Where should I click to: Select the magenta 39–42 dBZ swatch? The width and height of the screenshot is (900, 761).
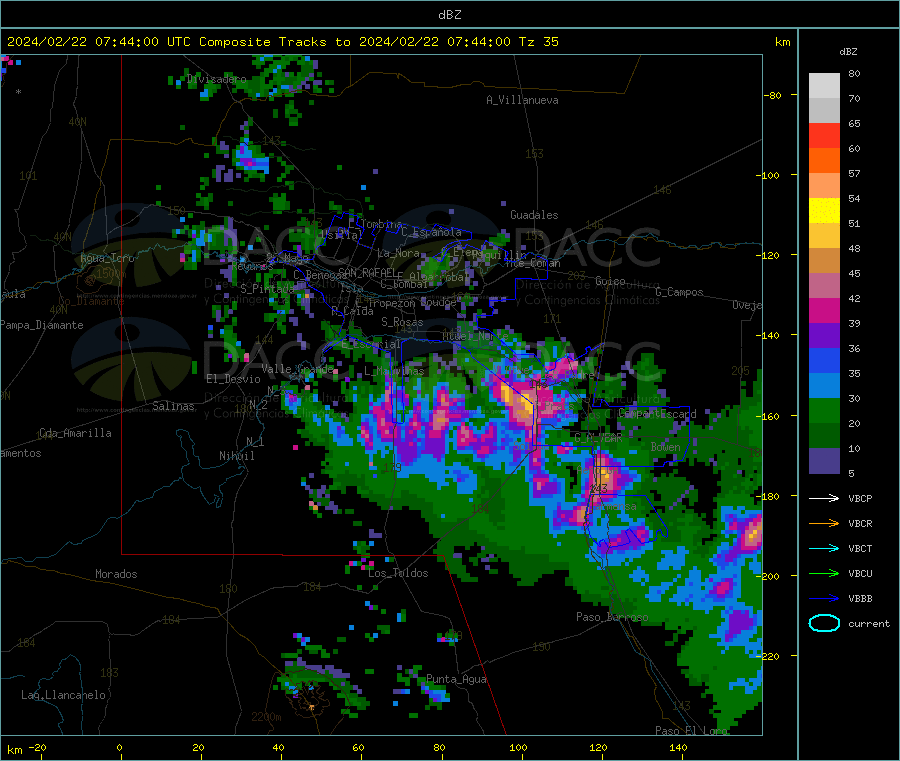tap(824, 310)
